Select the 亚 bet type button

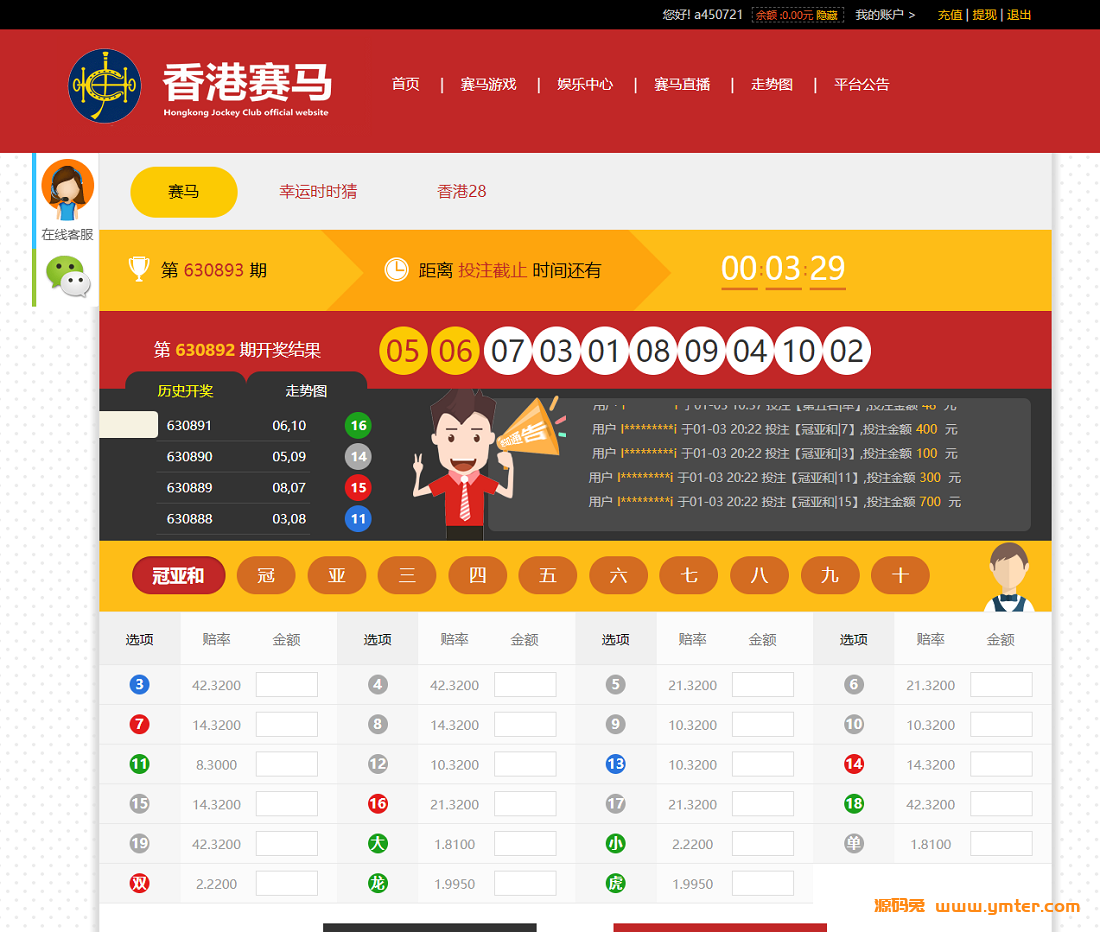[337, 576]
